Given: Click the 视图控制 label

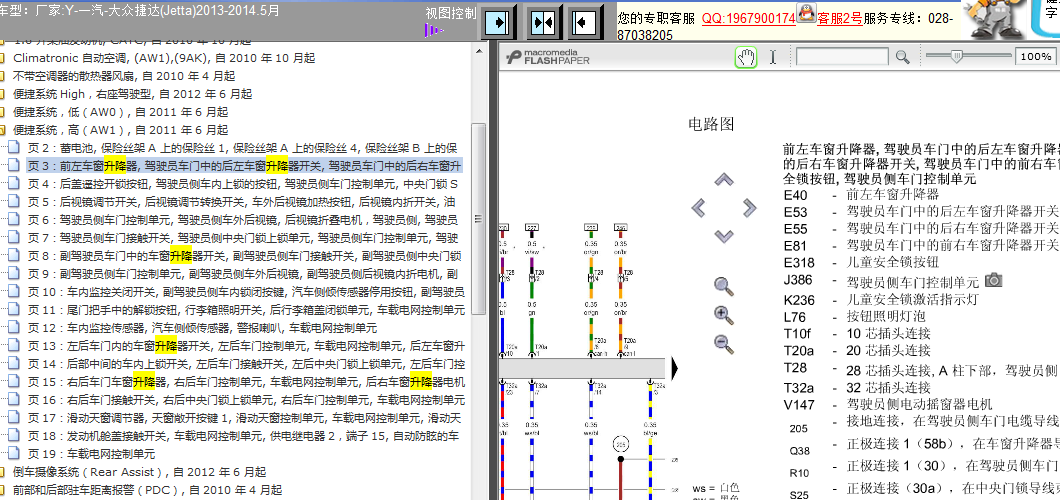Looking at the screenshot, I should click(451, 14).
